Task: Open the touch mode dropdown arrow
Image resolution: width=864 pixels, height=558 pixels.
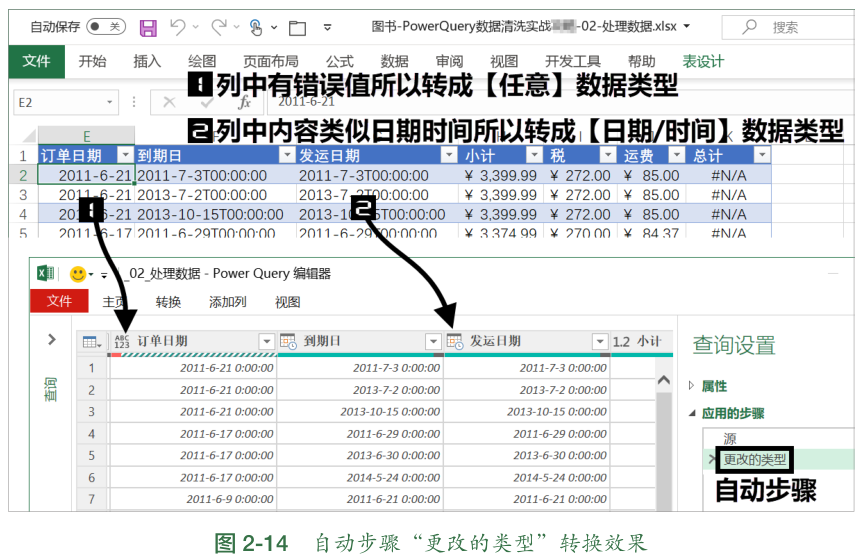Action: (x=274, y=27)
